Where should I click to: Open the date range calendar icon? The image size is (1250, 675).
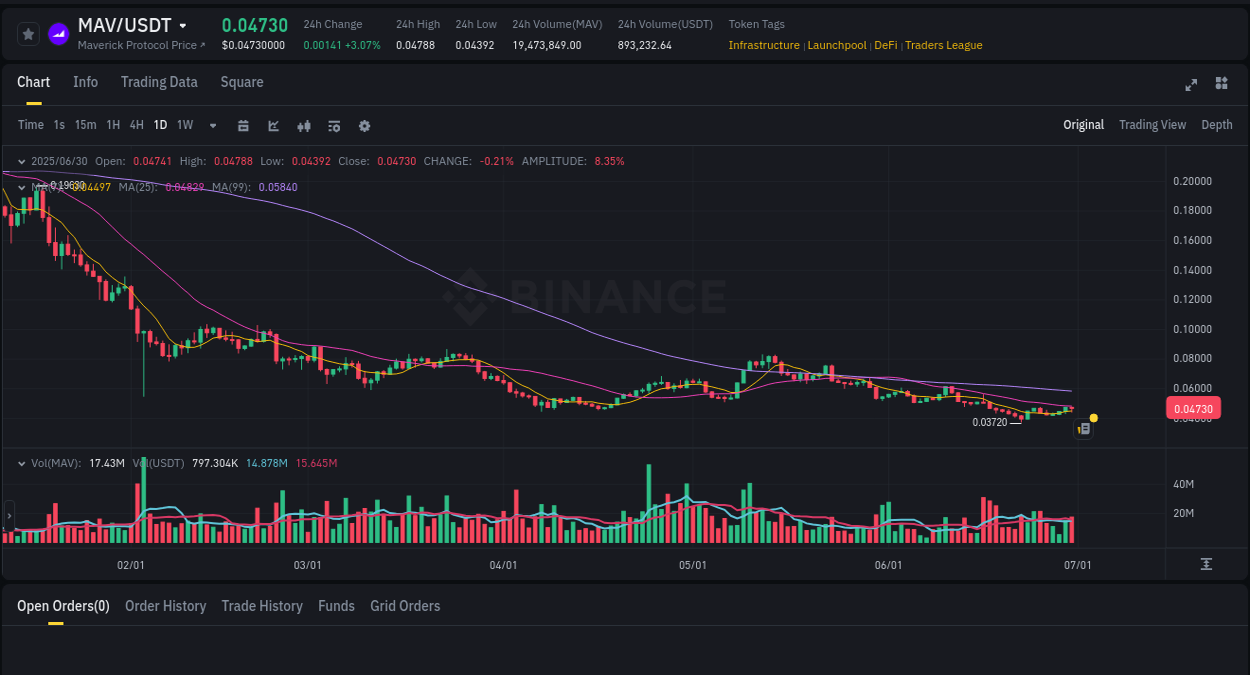click(243, 125)
